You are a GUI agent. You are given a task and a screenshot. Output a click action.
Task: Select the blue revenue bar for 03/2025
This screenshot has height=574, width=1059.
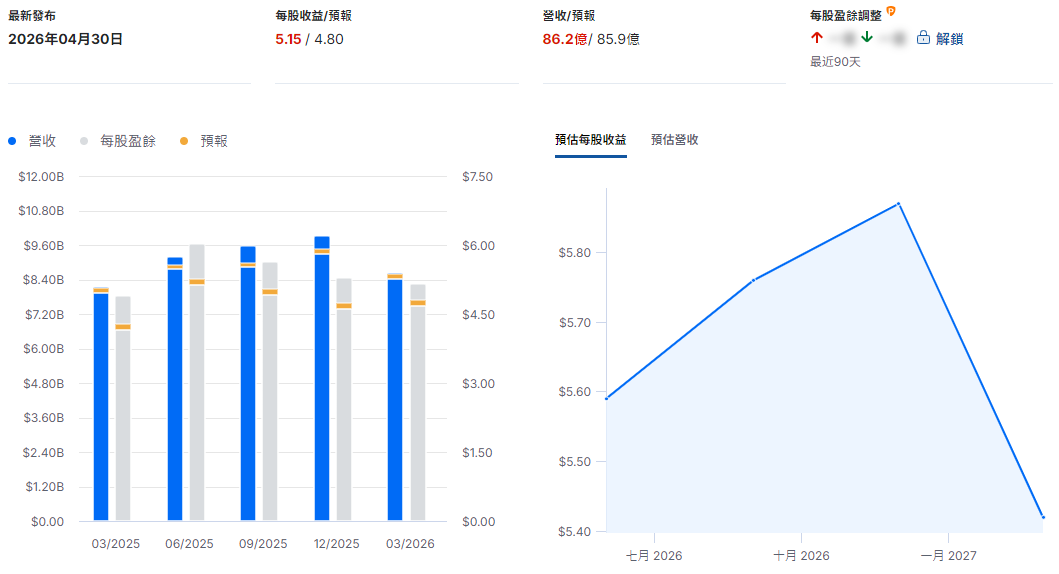101,404
